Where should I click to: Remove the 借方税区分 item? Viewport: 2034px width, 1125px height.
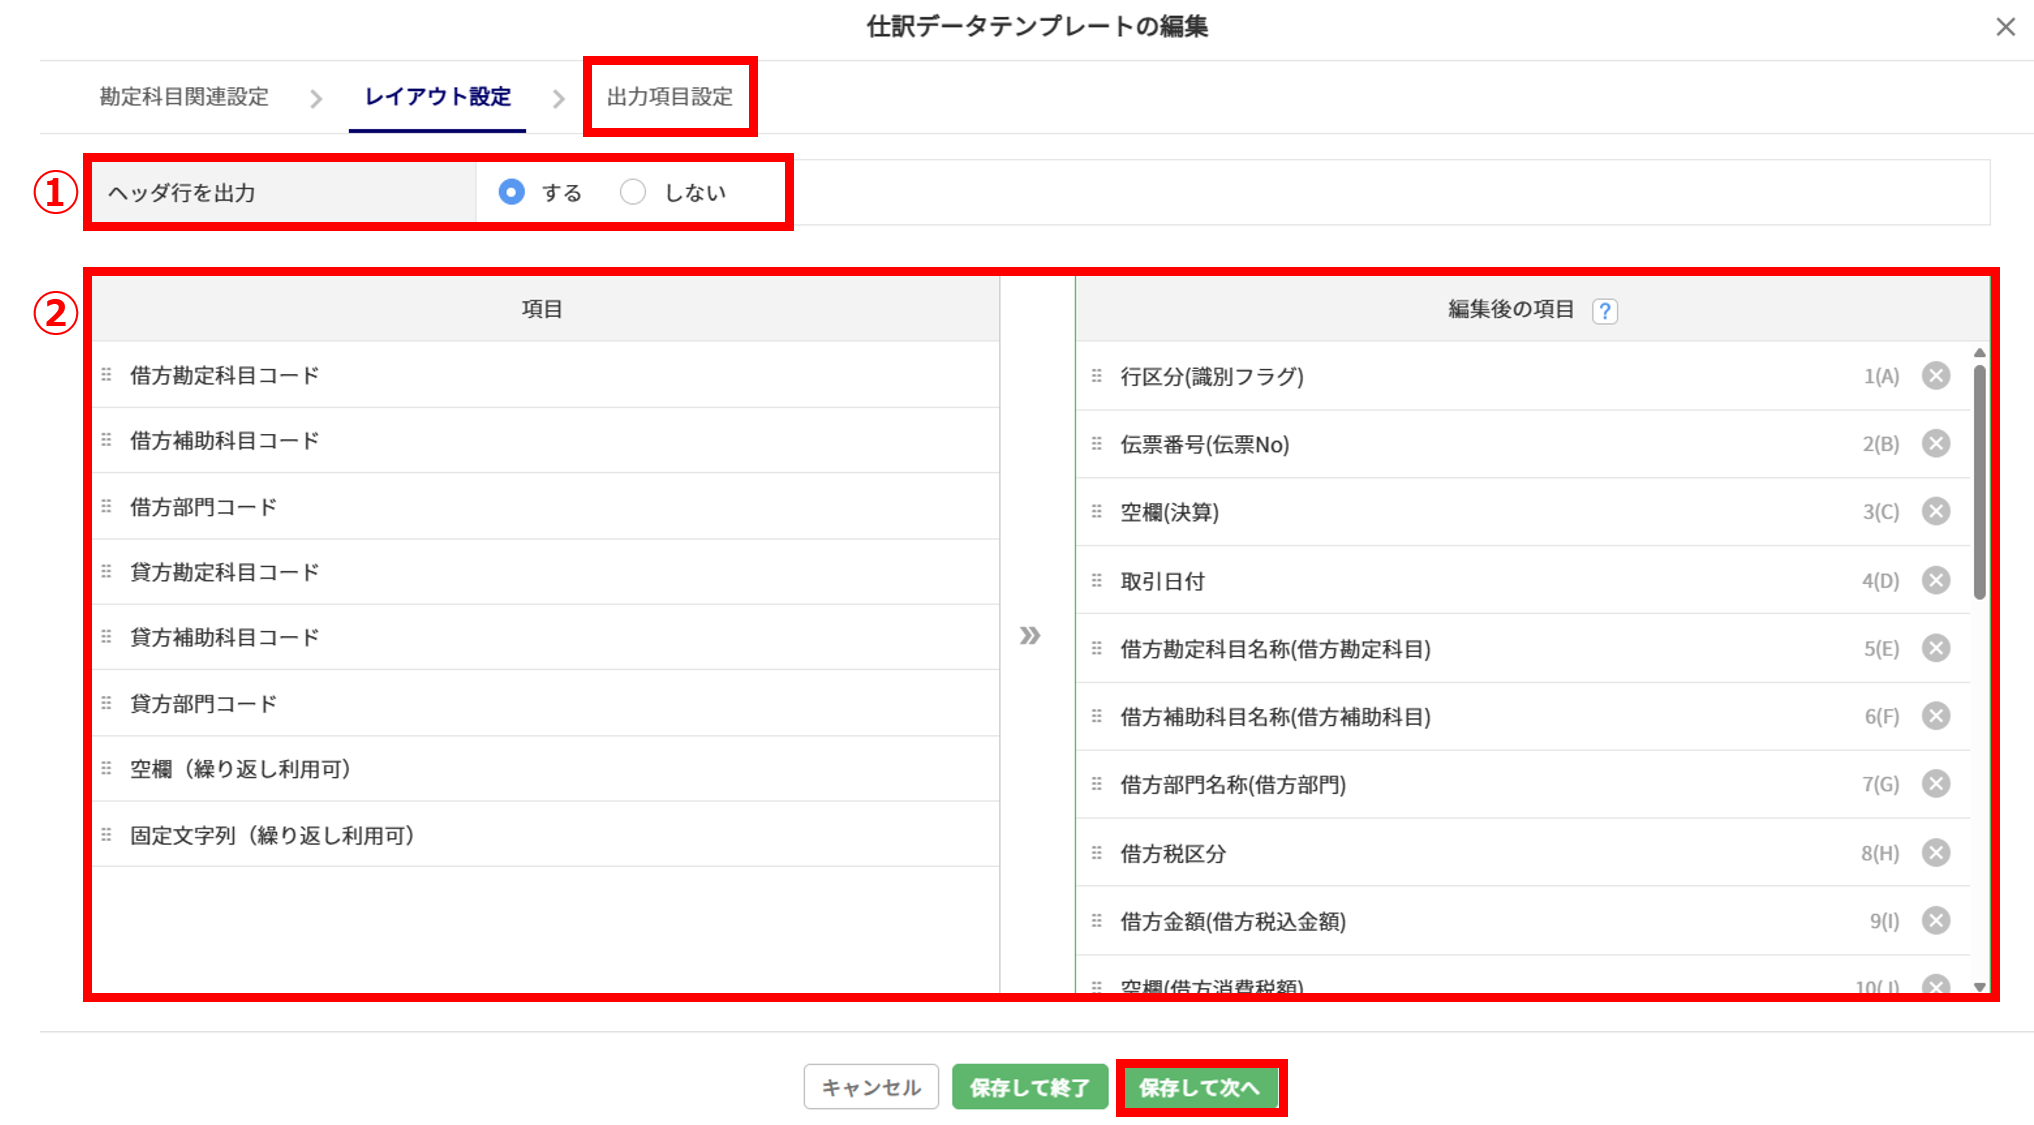[x=1936, y=853]
